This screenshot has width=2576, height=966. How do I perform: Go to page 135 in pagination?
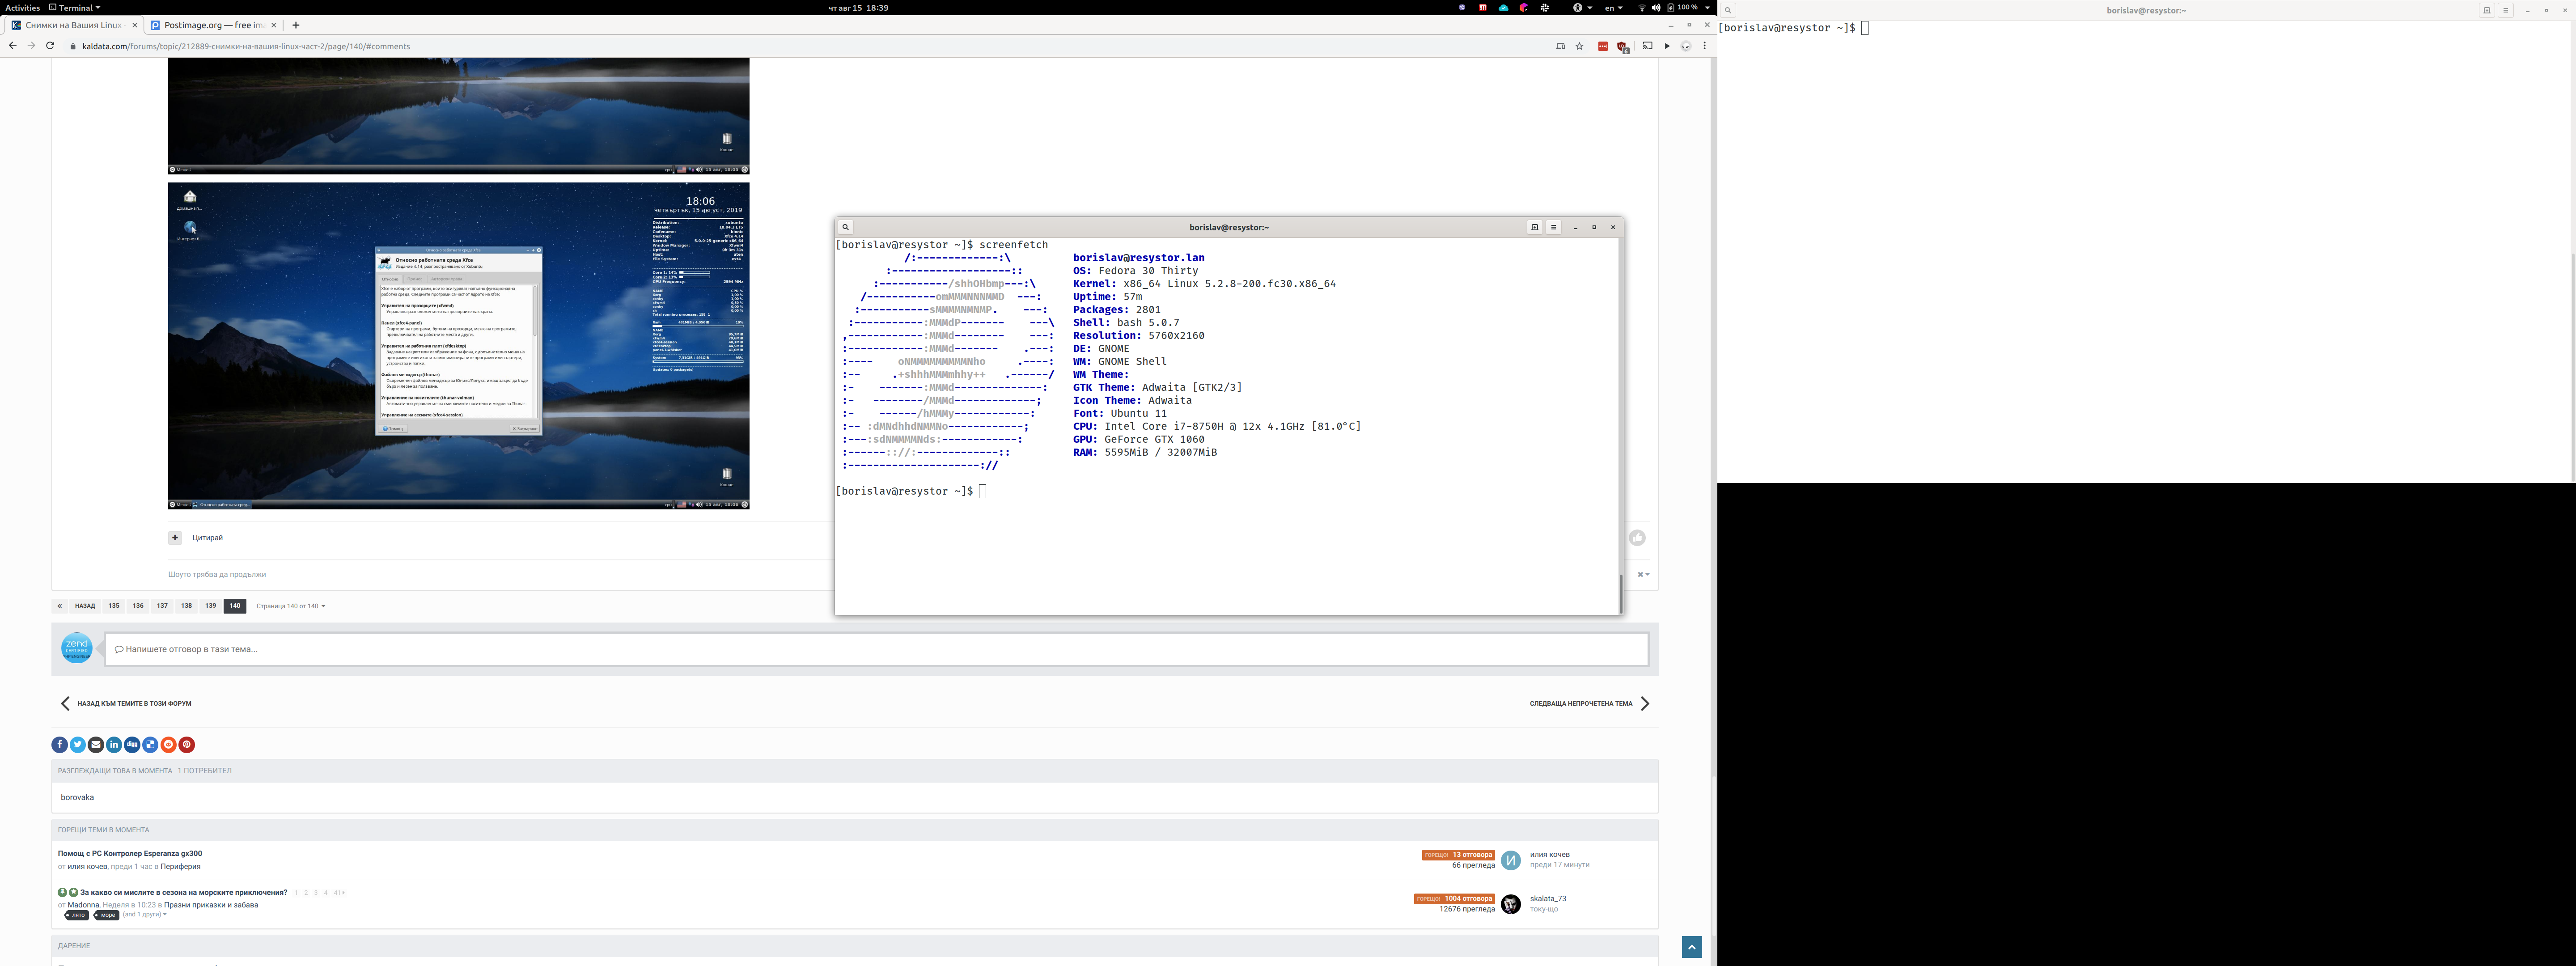114,606
